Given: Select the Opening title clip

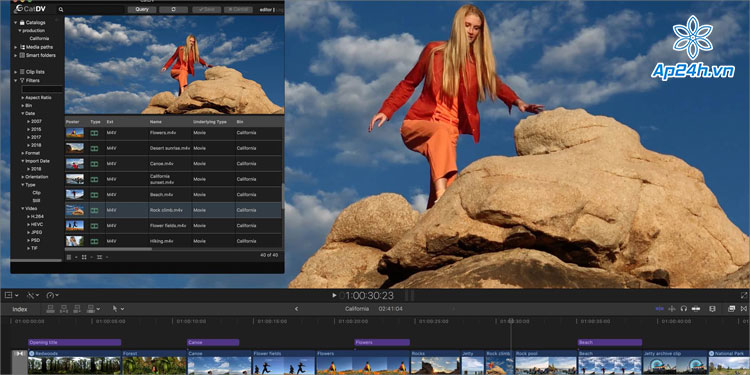Looking at the screenshot, I should pos(75,342).
